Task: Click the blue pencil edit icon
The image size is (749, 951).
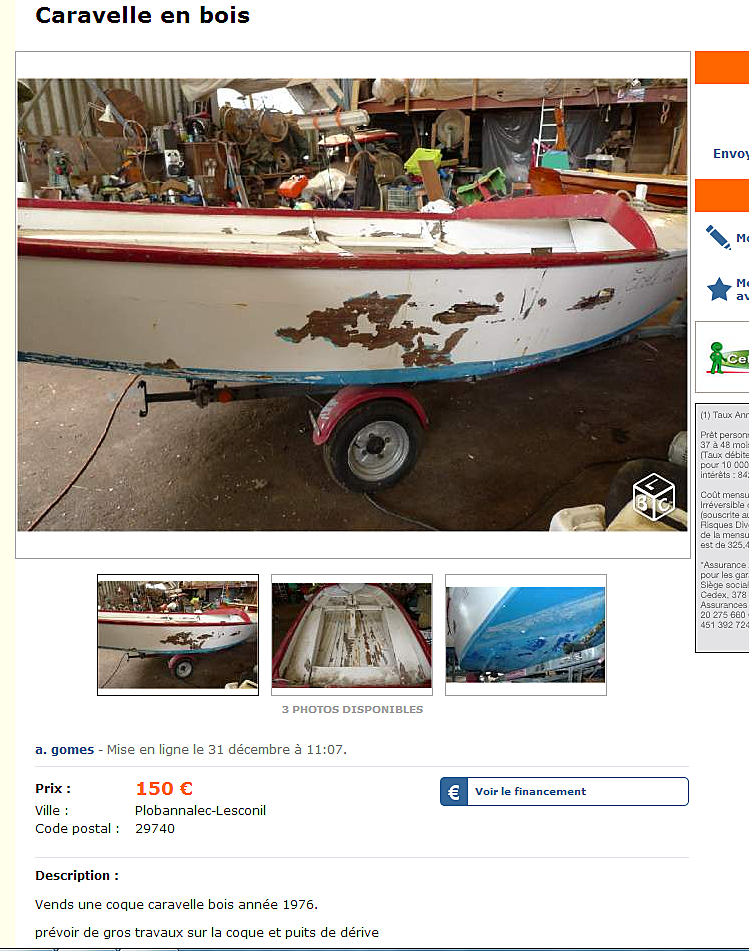Action: pos(718,237)
